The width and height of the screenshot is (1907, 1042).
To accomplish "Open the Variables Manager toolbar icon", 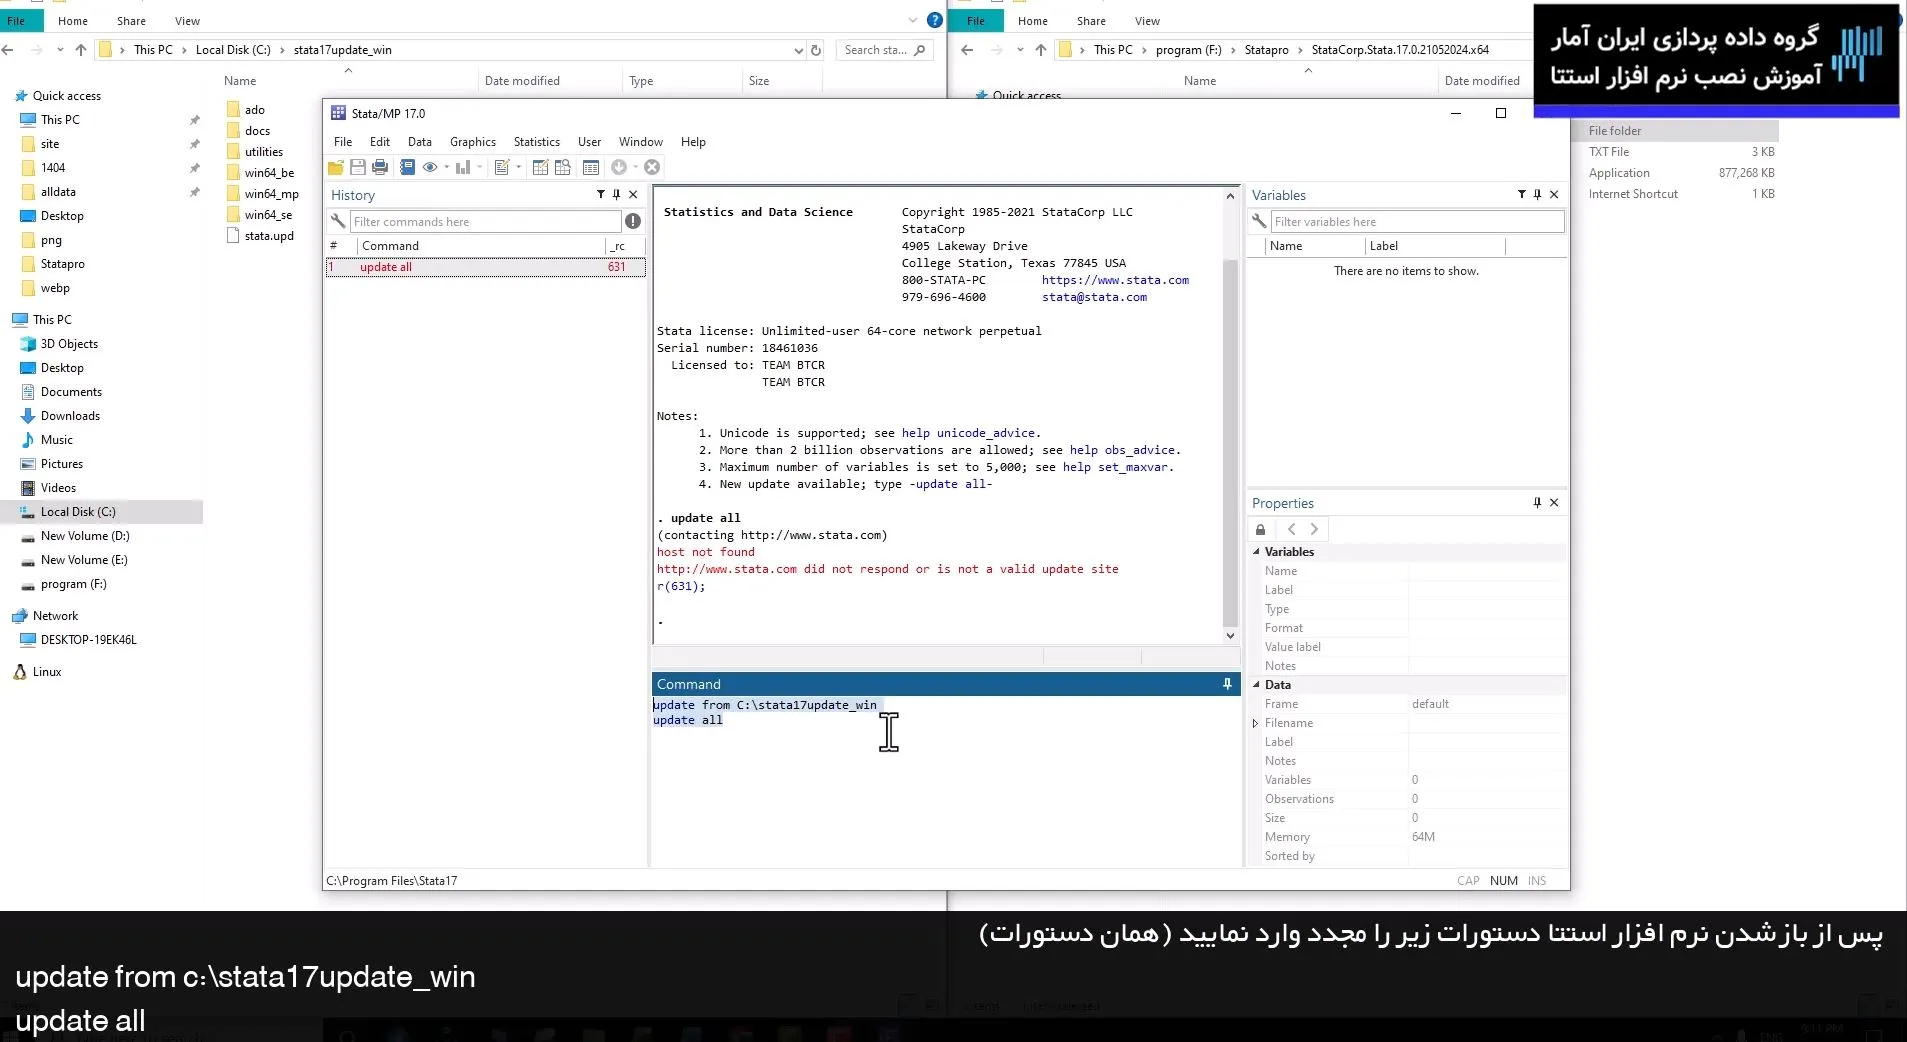I will pyautogui.click(x=591, y=167).
